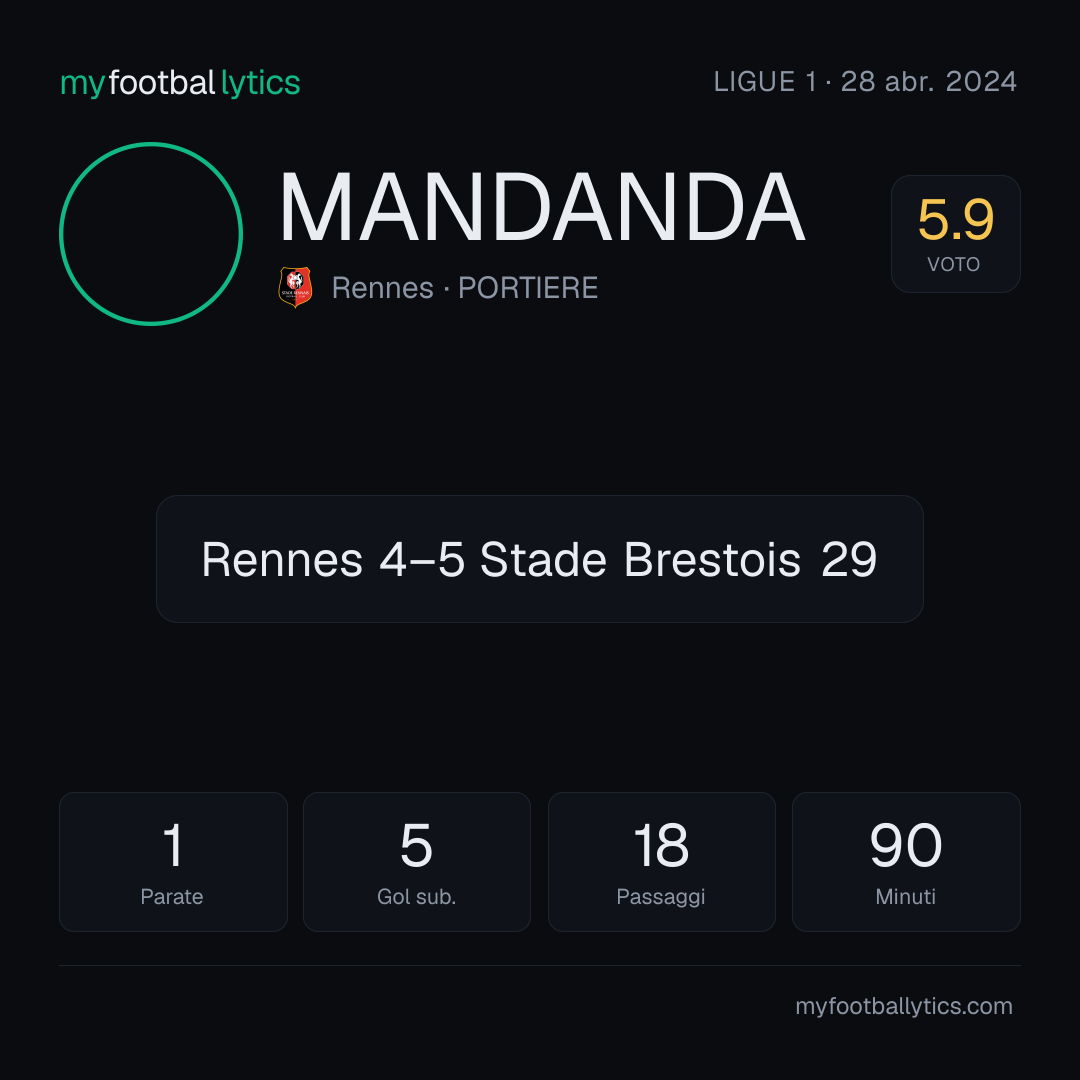Select the 5.9 Voto rating badge
The width and height of the screenshot is (1080, 1080).
click(x=955, y=233)
